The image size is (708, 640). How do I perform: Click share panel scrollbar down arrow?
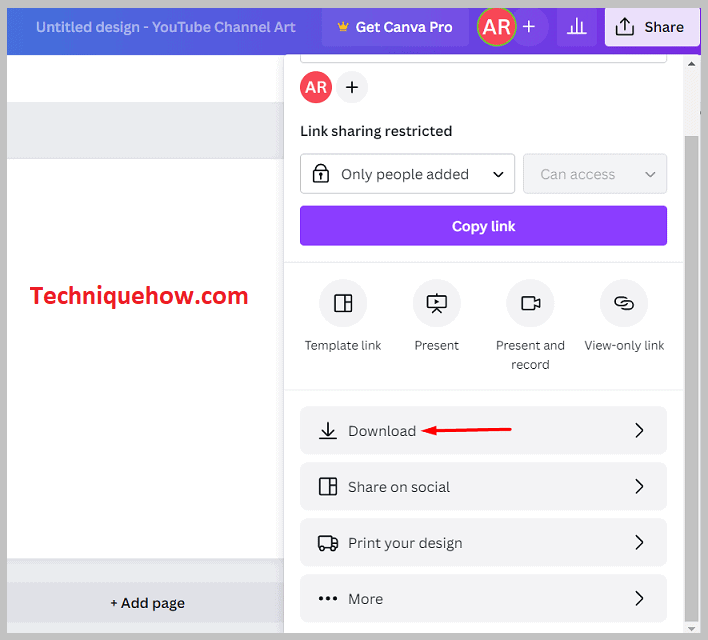pyautogui.click(x=691, y=628)
